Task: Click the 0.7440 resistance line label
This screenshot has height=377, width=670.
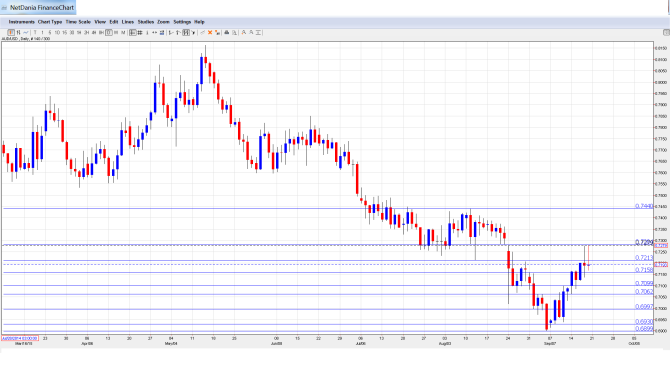Action: 644,206
